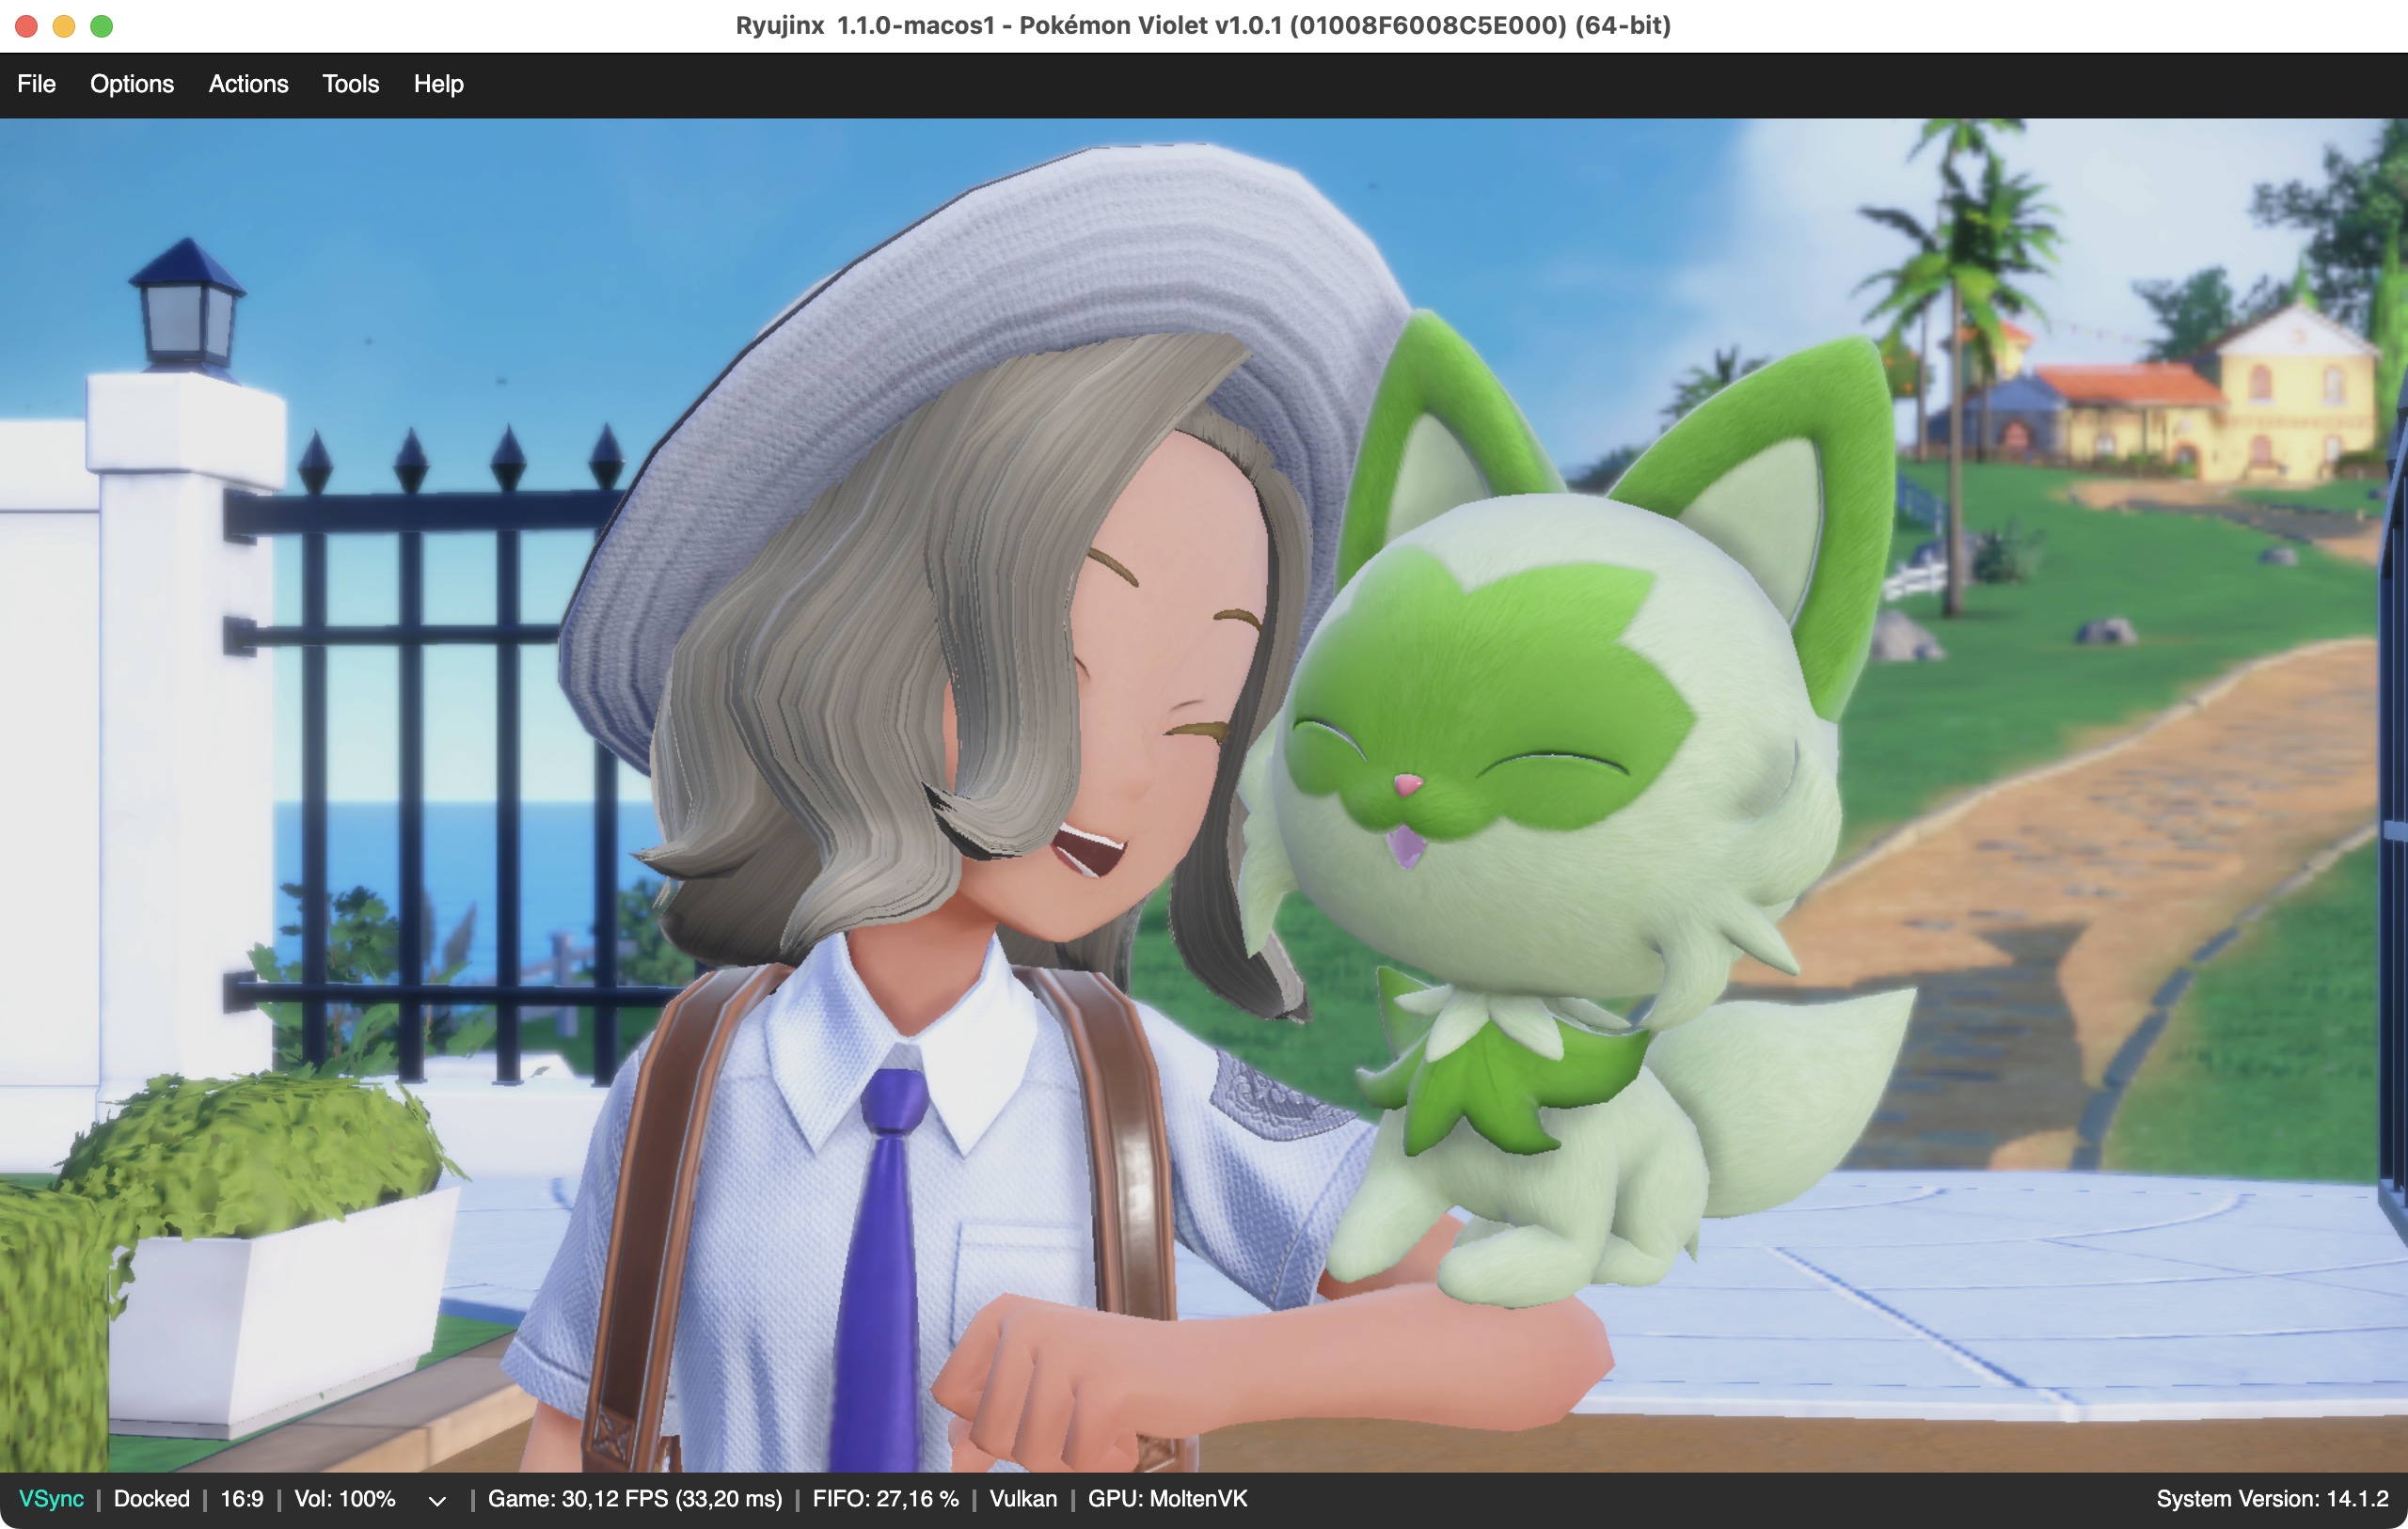Open the Options menu
The width and height of the screenshot is (2408, 1529).
point(132,84)
